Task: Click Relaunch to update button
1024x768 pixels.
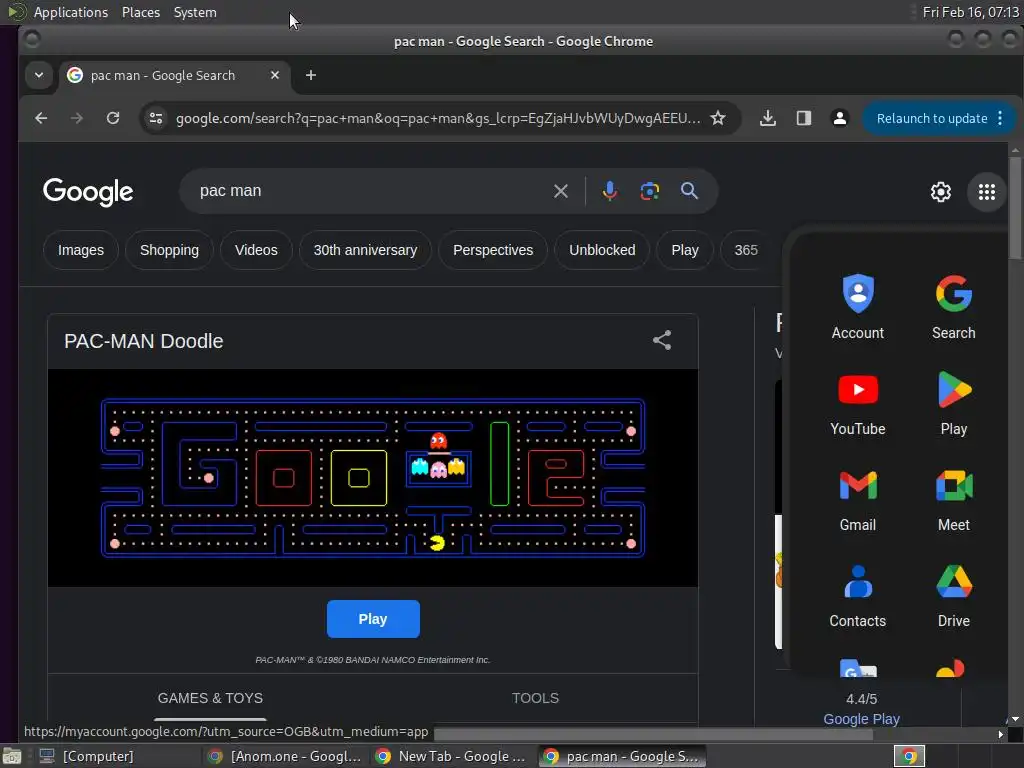Action: click(x=932, y=118)
